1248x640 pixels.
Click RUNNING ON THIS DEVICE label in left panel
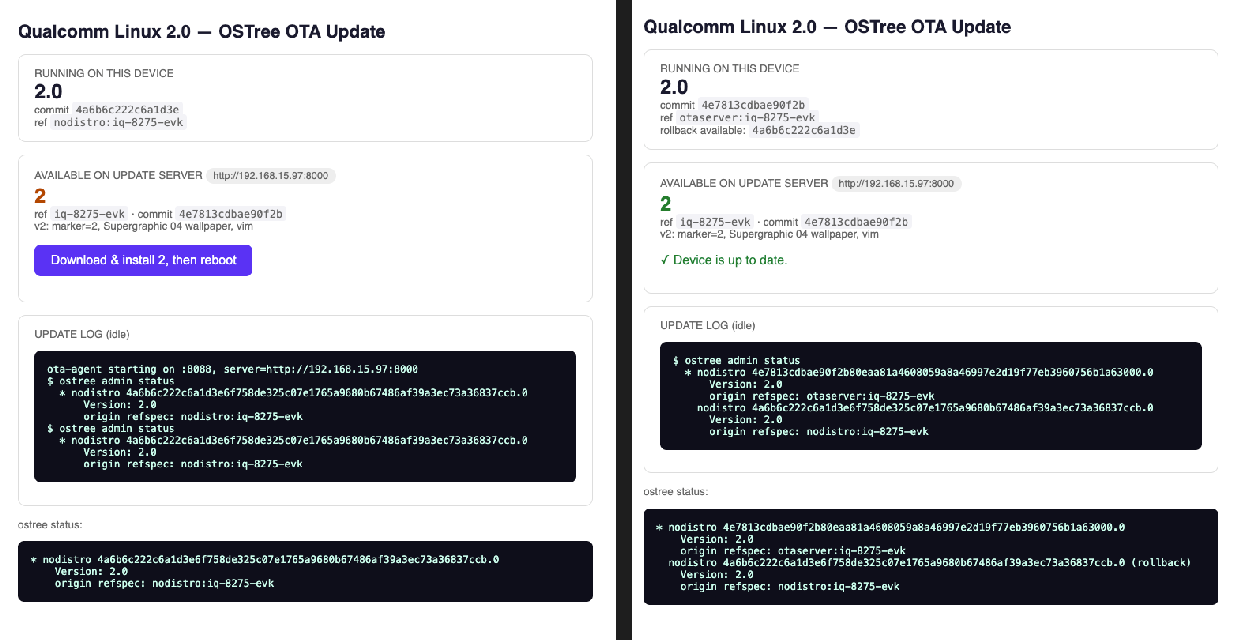(x=104, y=73)
